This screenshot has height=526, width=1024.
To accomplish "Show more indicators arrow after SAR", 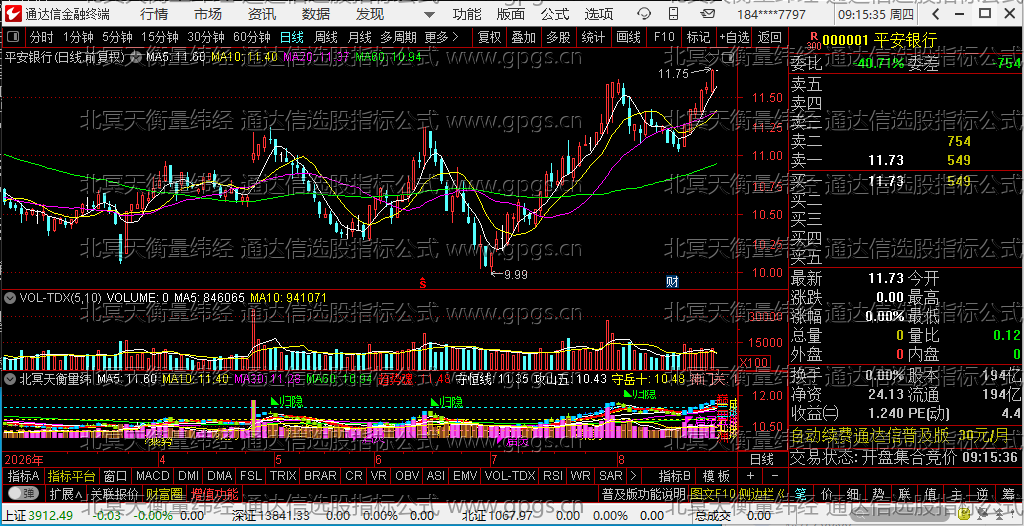I will tap(633, 476).
